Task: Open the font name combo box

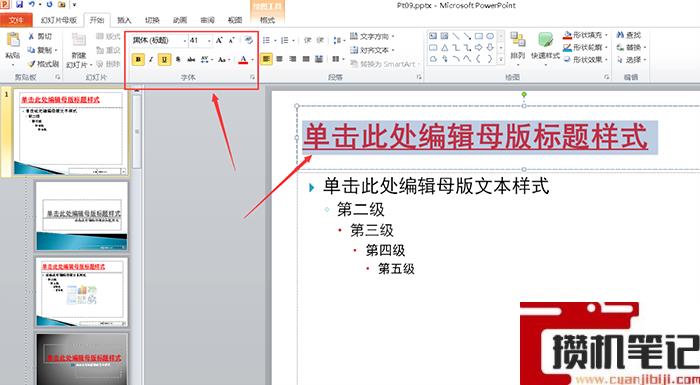Action: coord(159,41)
